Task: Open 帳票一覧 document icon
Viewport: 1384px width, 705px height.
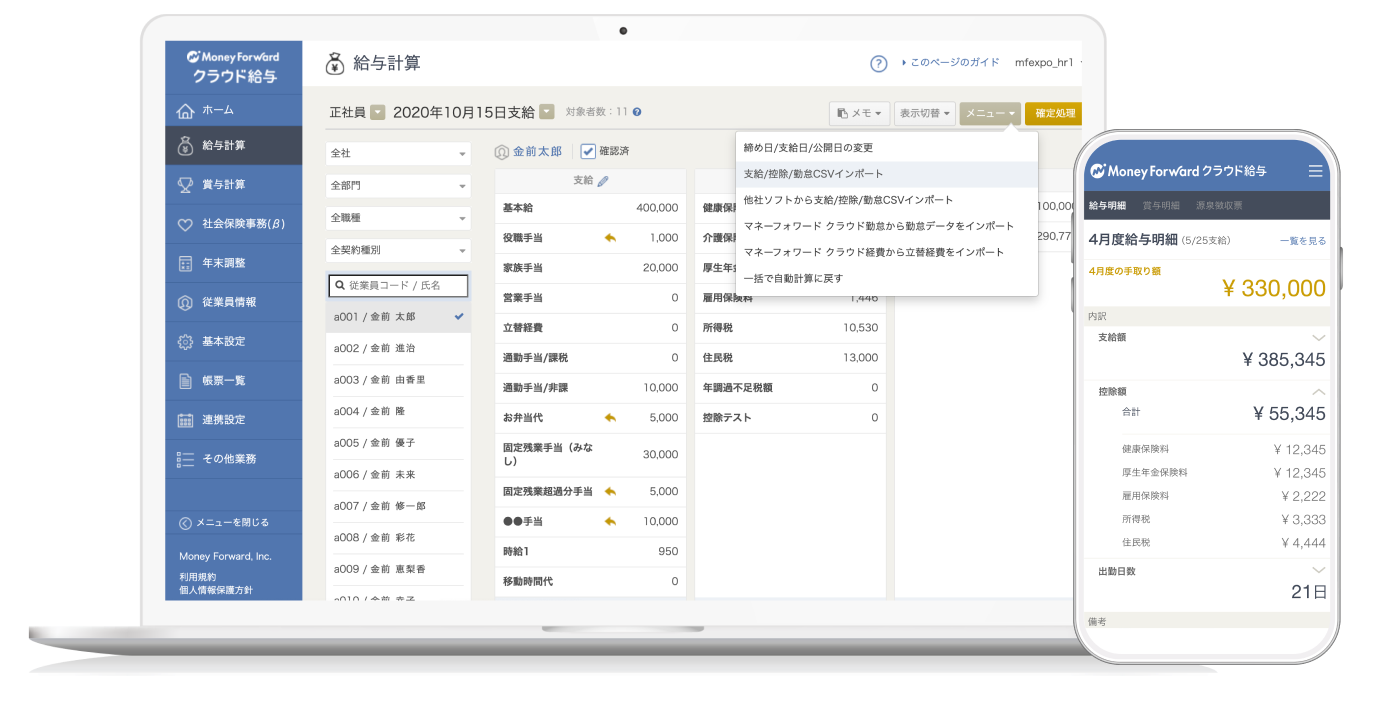Action: 185,381
